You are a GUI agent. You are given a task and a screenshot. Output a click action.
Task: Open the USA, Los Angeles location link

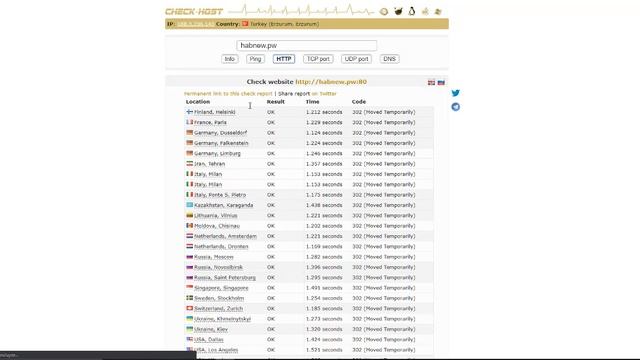pos(216,350)
